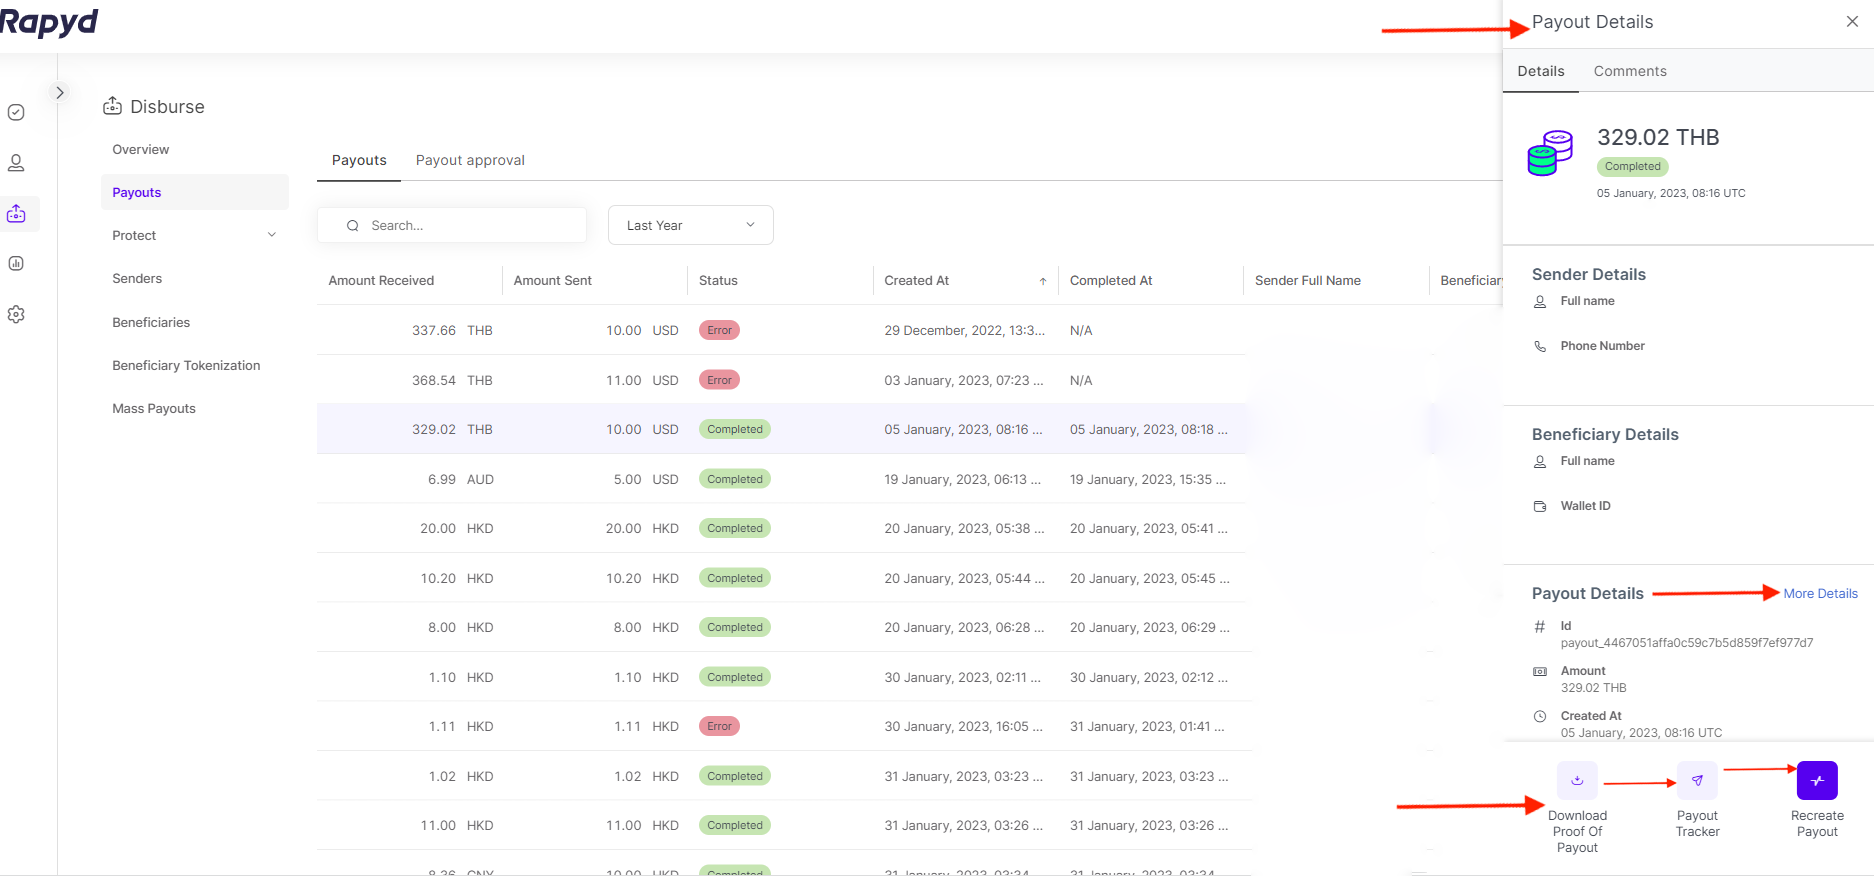Select the 6.99 AUD payout row
Image resolution: width=1874 pixels, height=876 pixels.
click(780, 479)
